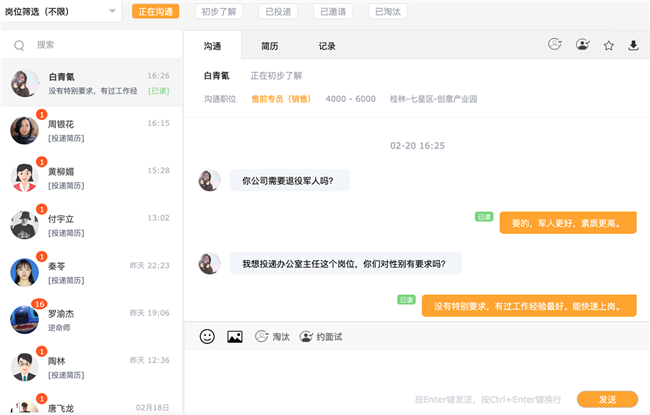The height and width of the screenshot is (415, 650).
Task: Open conversation with 付宇立
Action: pyautogui.click(x=92, y=225)
